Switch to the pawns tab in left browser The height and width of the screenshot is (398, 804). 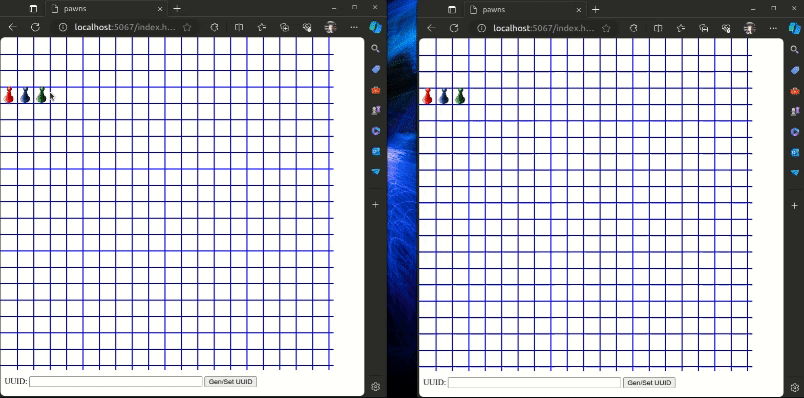106,9
